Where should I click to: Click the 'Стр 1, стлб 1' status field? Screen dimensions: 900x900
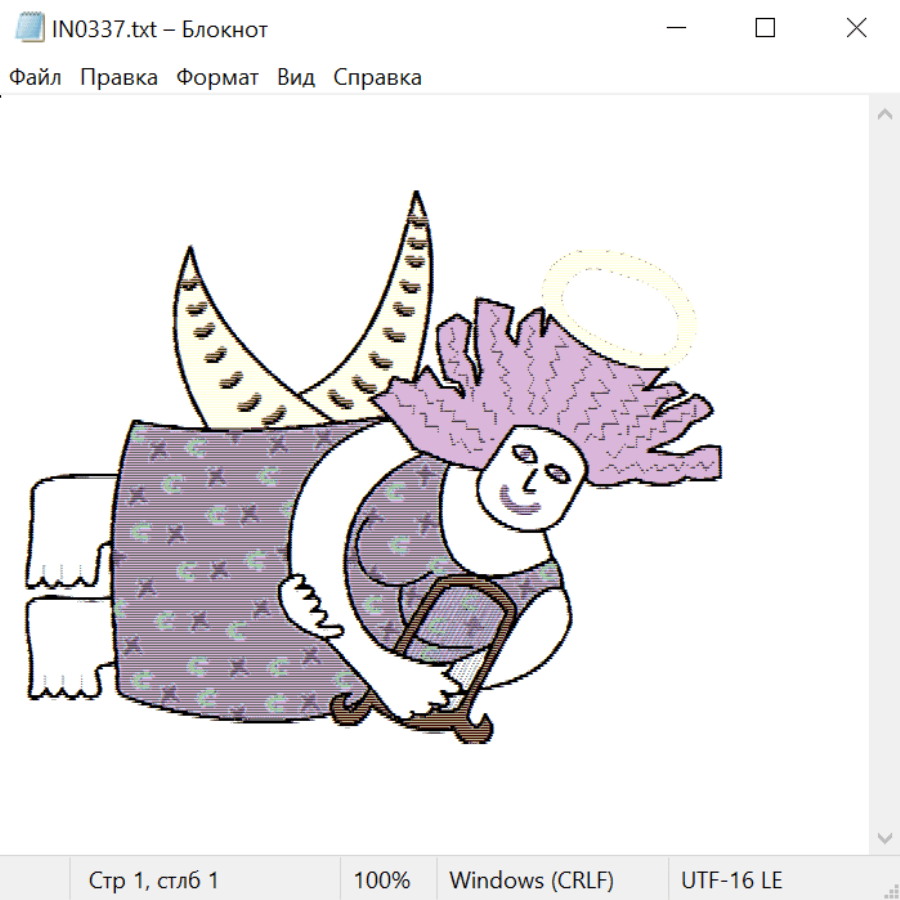click(154, 880)
